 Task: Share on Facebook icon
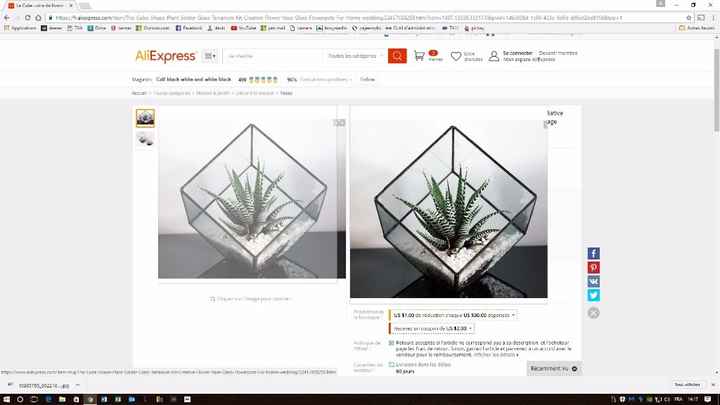(x=593, y=253)
